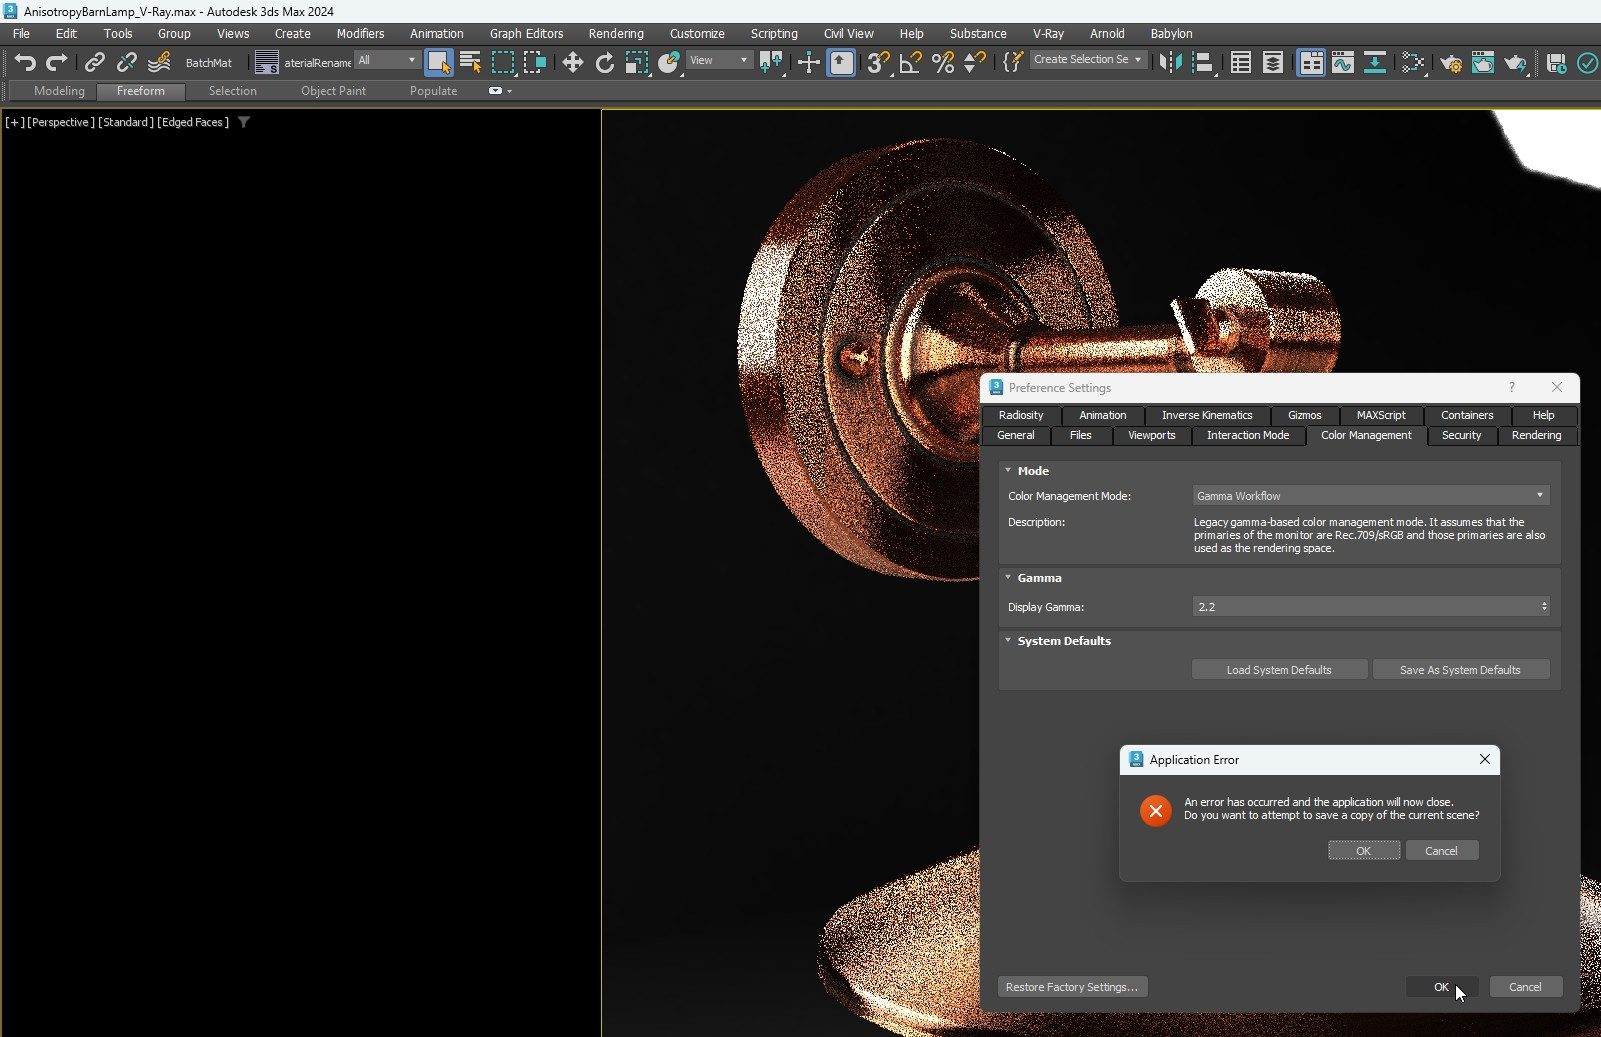Screen dimensions: 1601x1037
Task: Select the Select and Rotate tool
Action: [x=604, y=62]
